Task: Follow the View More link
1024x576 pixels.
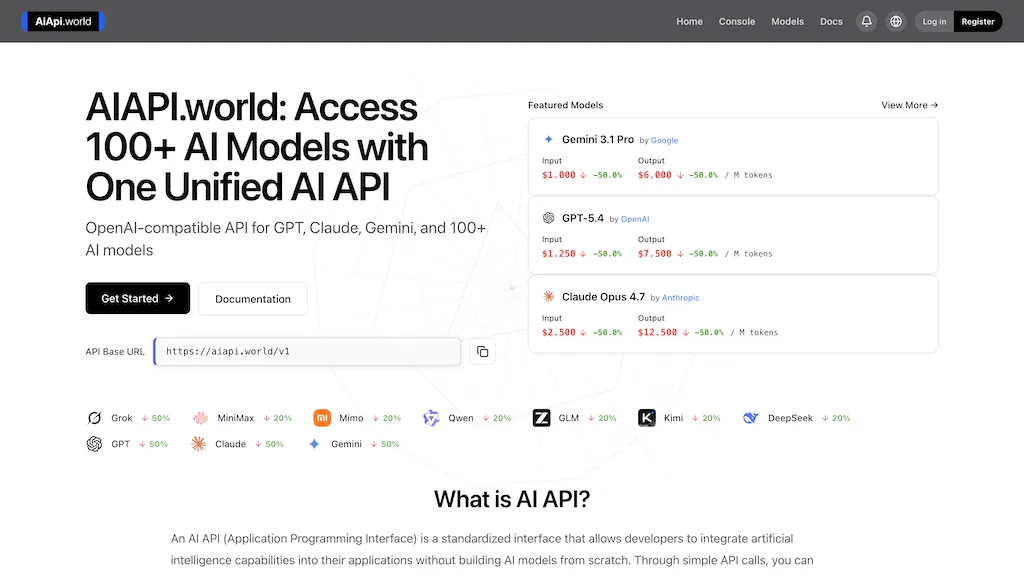Action: coord(909,105)
